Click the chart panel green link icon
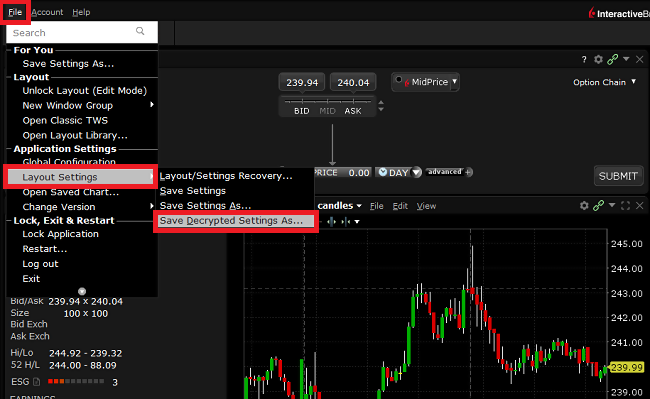This screenshot has height=399, width=650. (x=598, y=206)
